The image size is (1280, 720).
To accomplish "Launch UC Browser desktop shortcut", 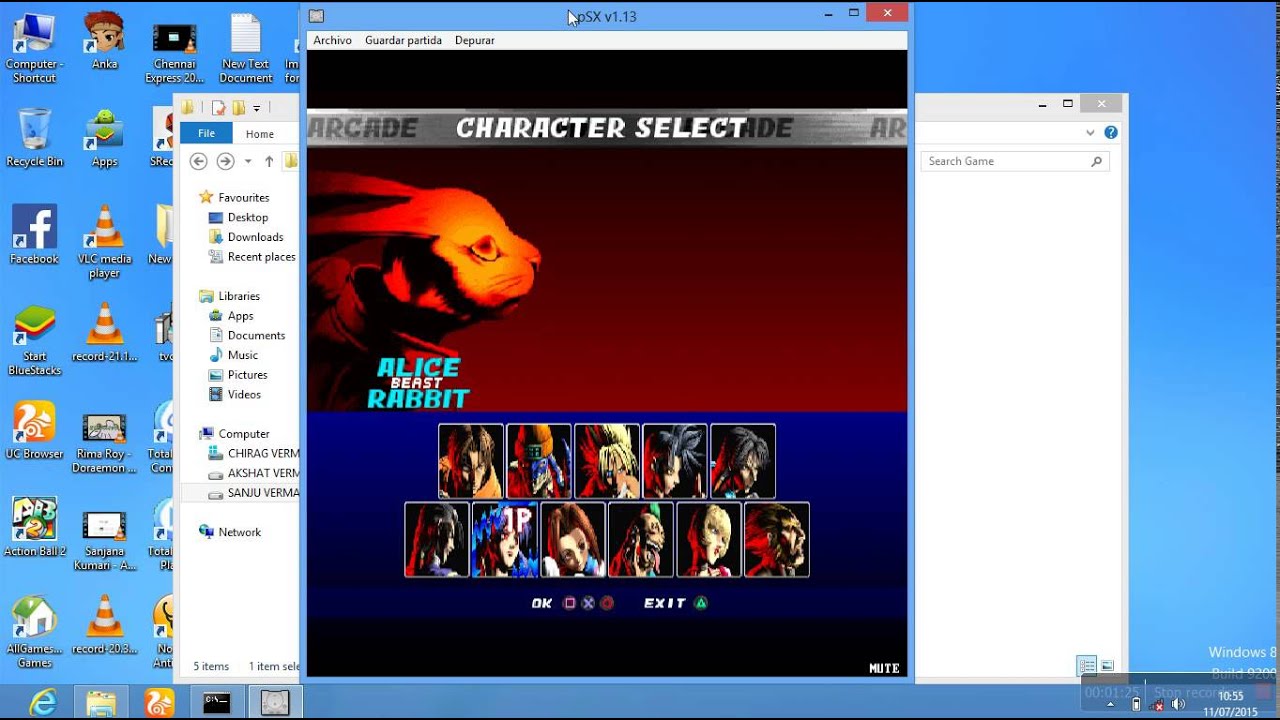I will tap(35, 431).
